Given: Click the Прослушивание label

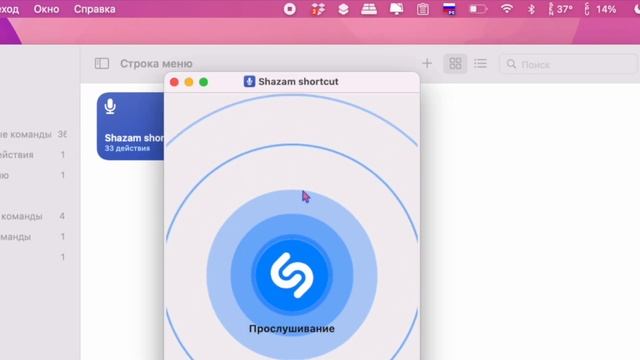Looking at the screenshot, I should pos(292,329).
